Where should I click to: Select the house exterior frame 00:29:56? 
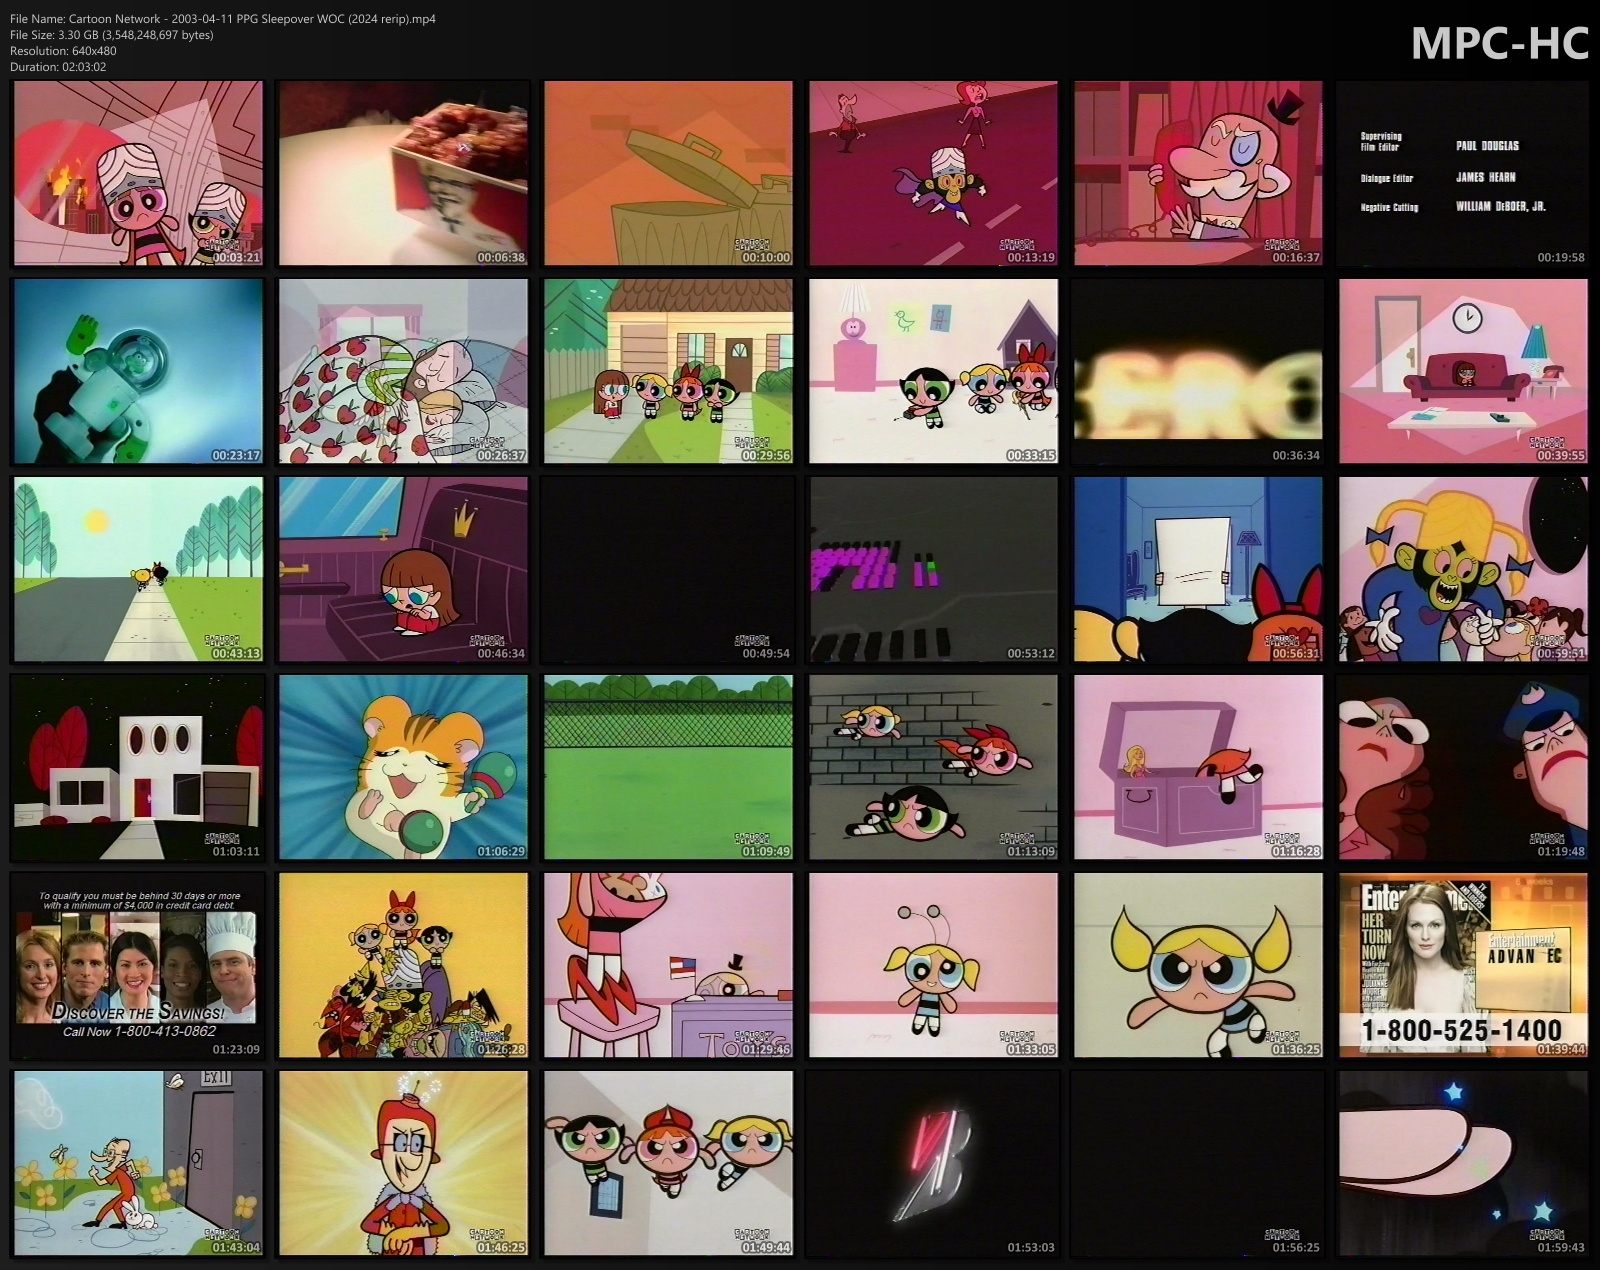(x=668, y=372)
